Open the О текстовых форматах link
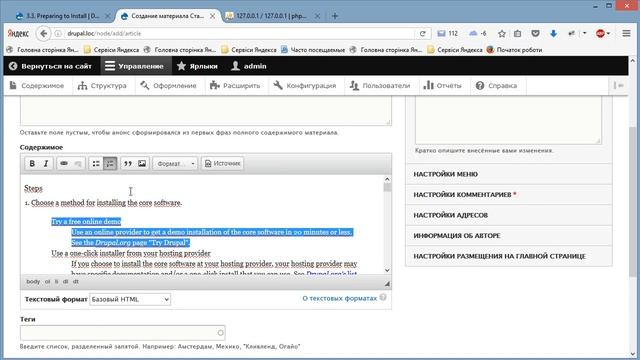This screenshot has height=360, width=640. (x=340, y=298)
